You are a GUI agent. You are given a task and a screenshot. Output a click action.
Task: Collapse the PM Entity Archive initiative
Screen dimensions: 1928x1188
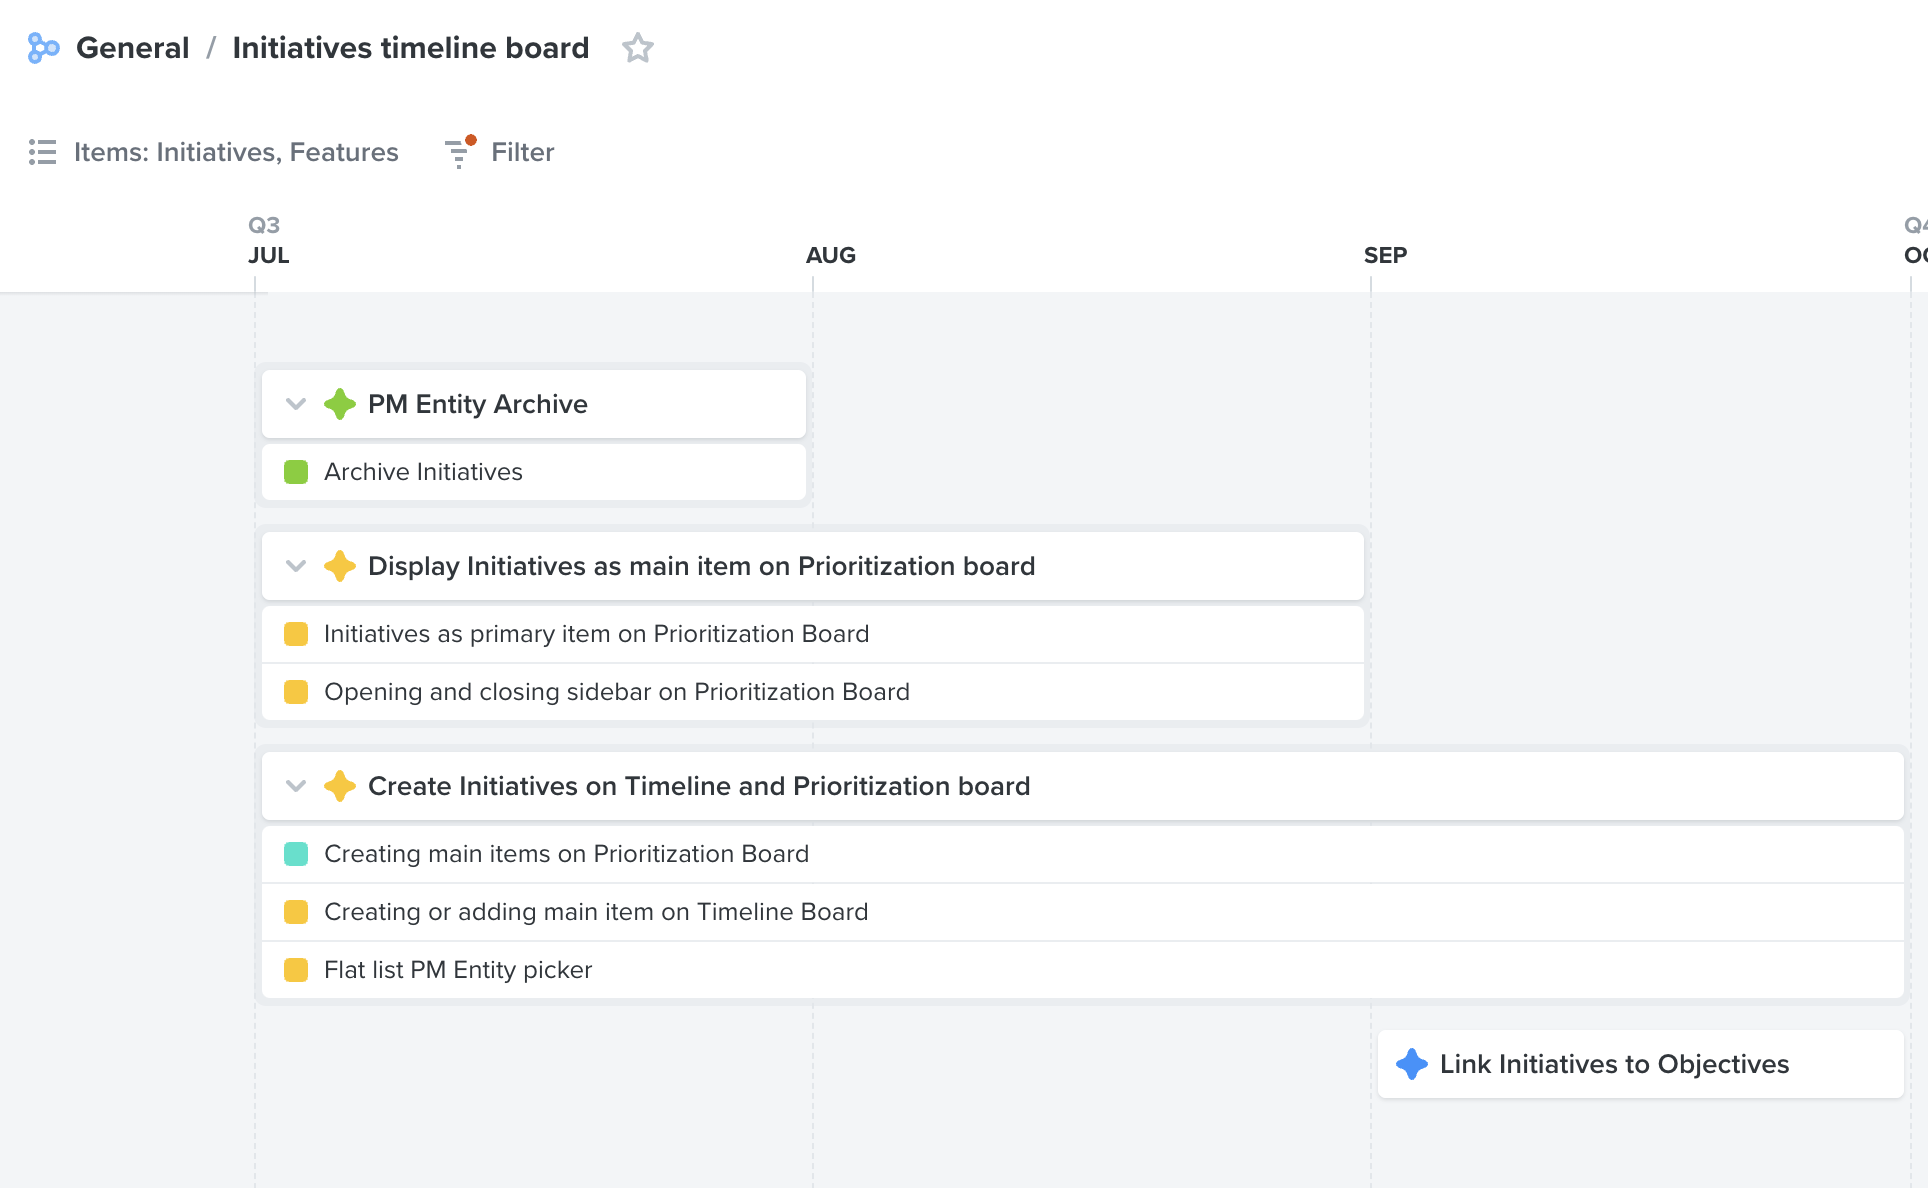click(295, 404)
